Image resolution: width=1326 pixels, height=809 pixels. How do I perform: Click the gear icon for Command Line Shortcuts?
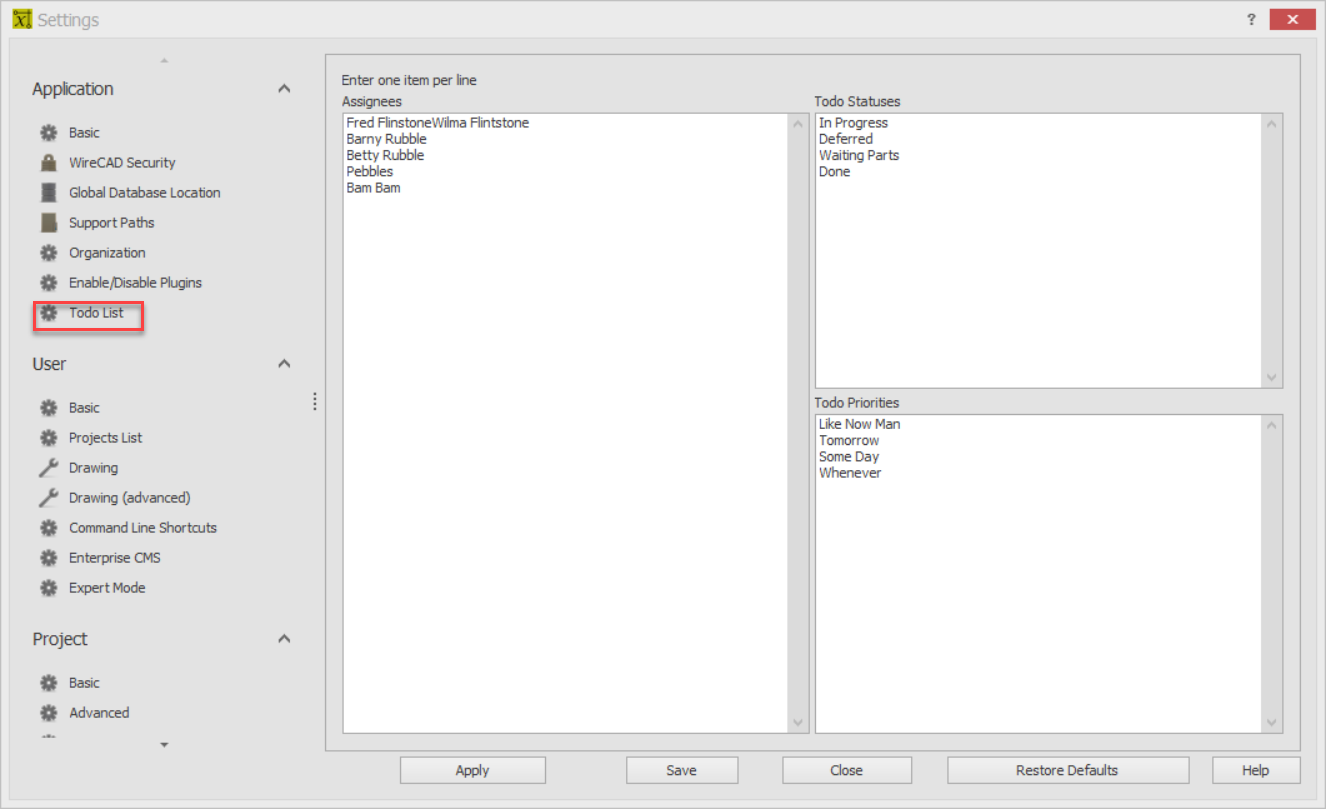(48, 527)
